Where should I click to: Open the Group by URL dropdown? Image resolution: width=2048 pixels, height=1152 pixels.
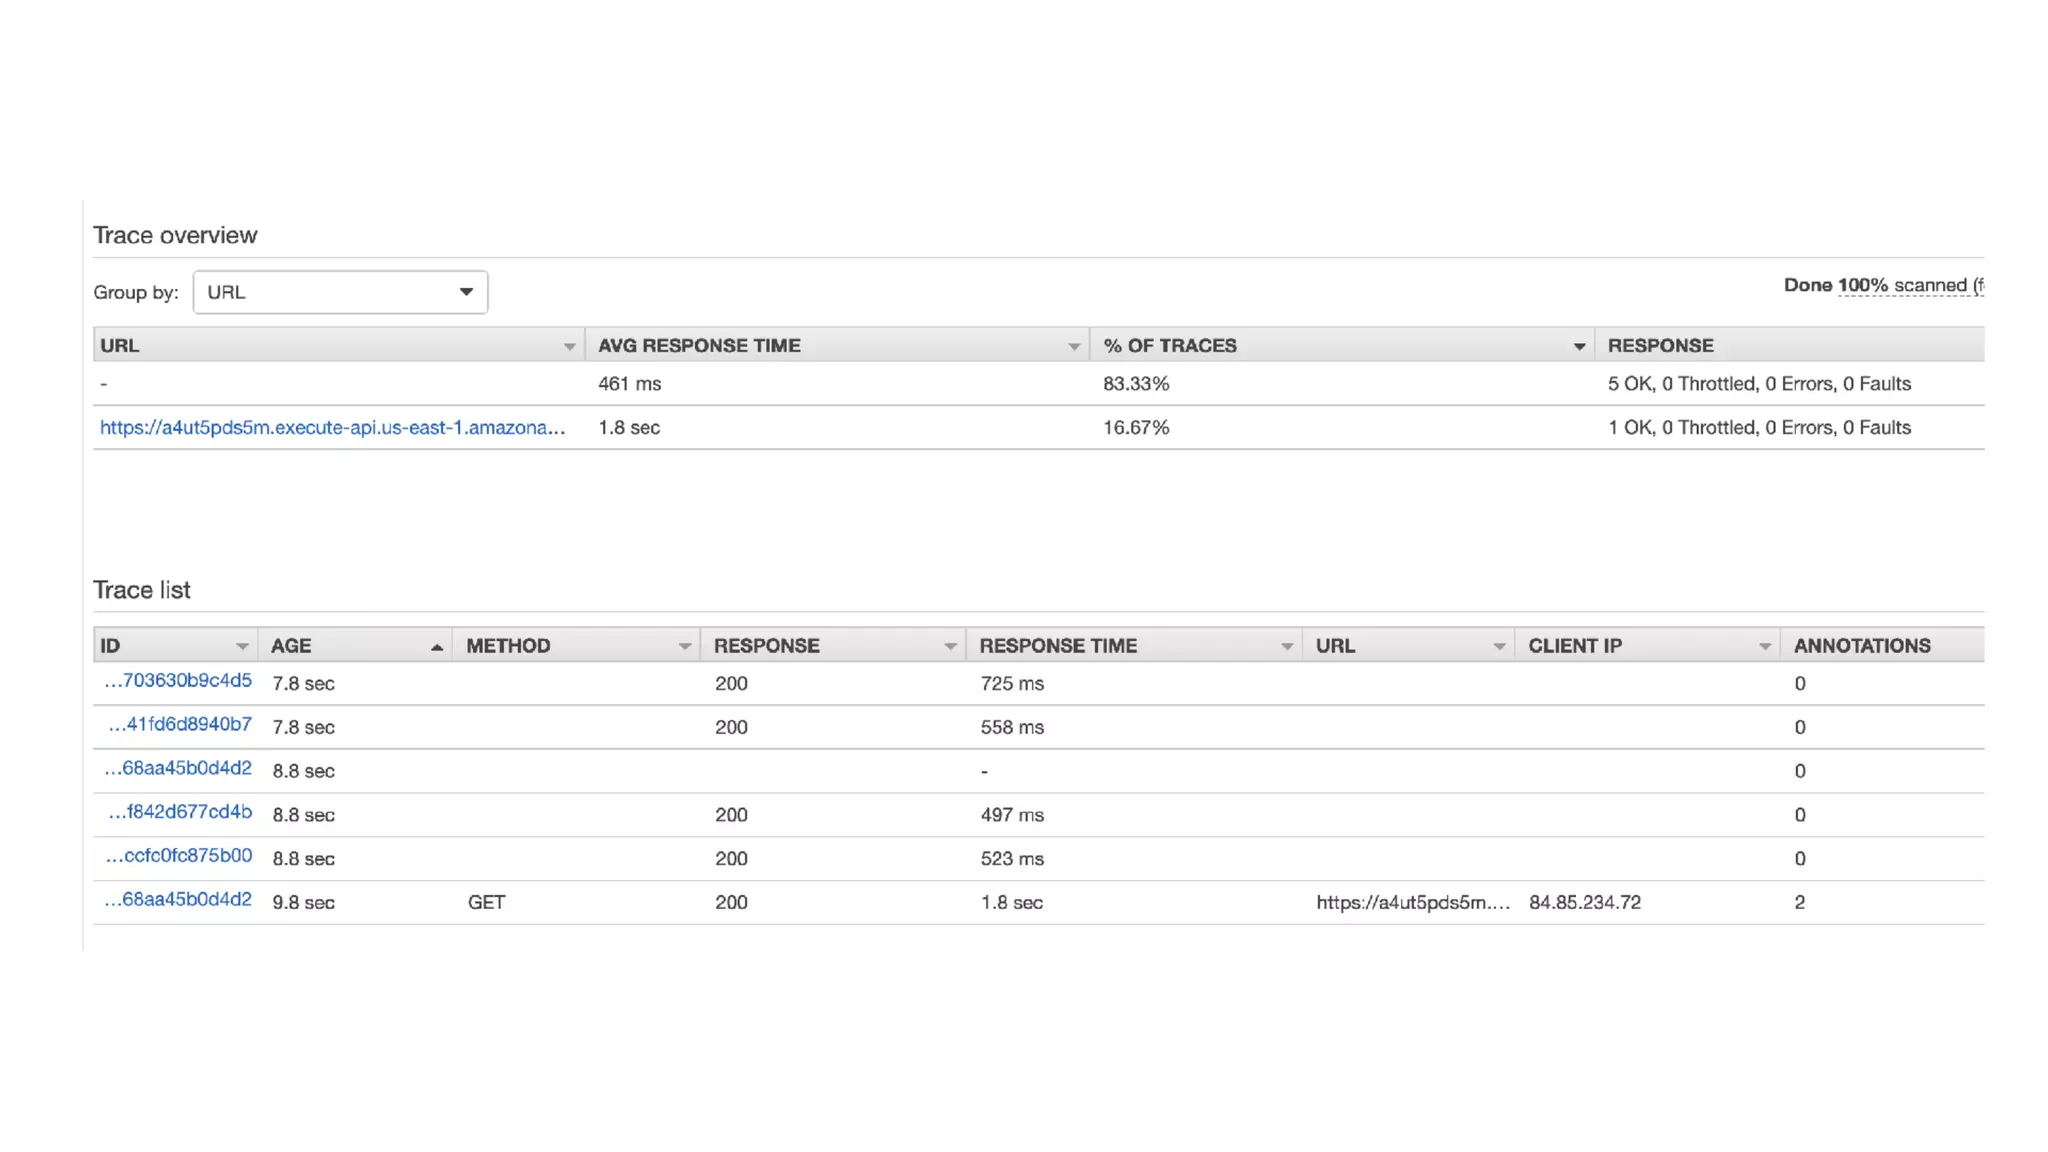pyautogui.click(x=340, y=292)
